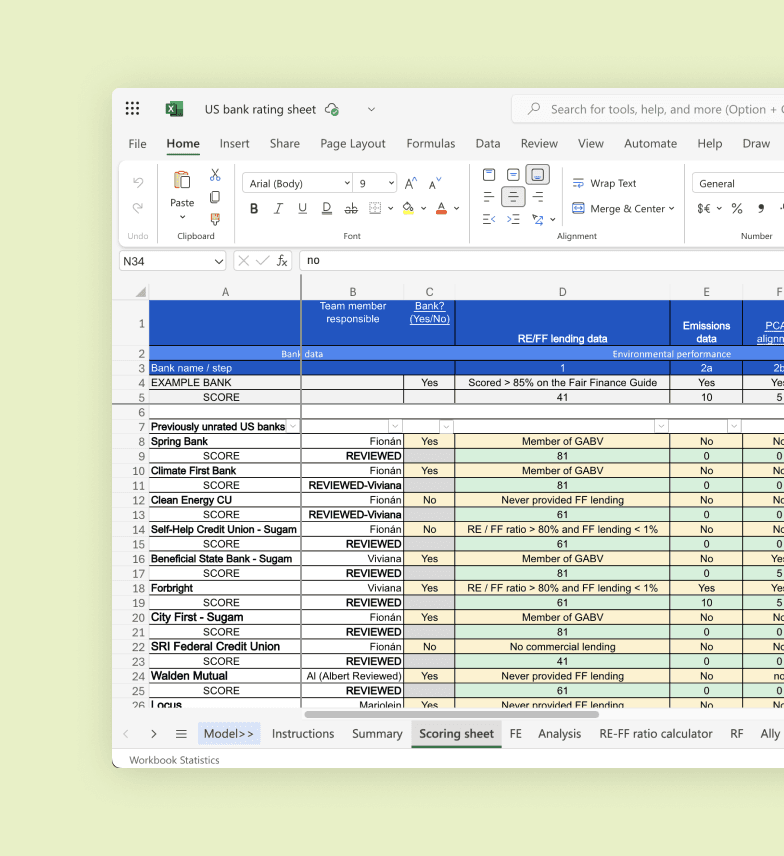Expand the Name Box N34 dropdown

click(x=219, y=261)
